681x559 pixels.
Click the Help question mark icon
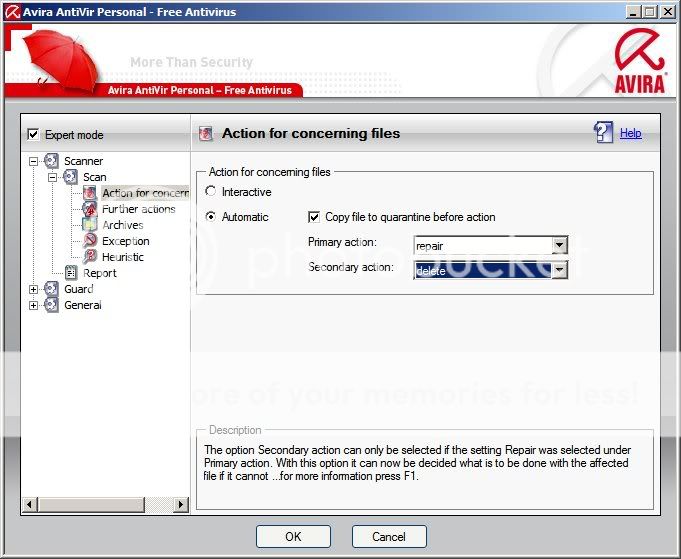tap(603, 132)
